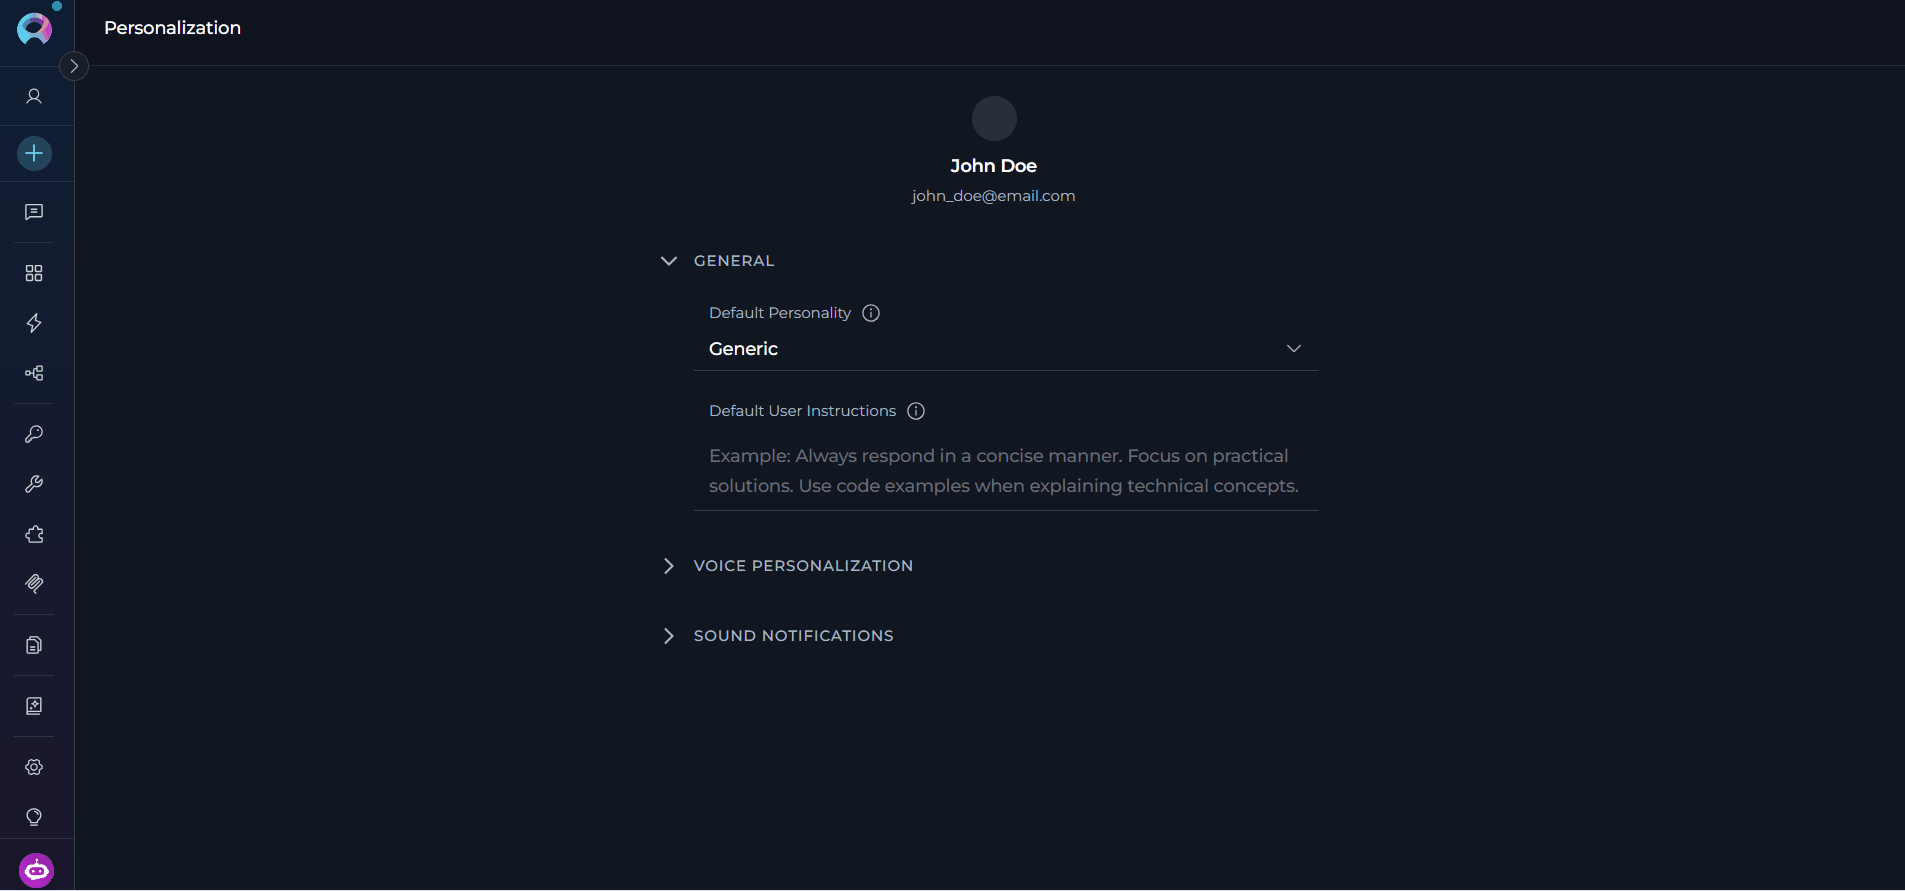This screenshot has width=1905, height=891.
Task: Open the purple robot assistant button
Action: [37, 870]
